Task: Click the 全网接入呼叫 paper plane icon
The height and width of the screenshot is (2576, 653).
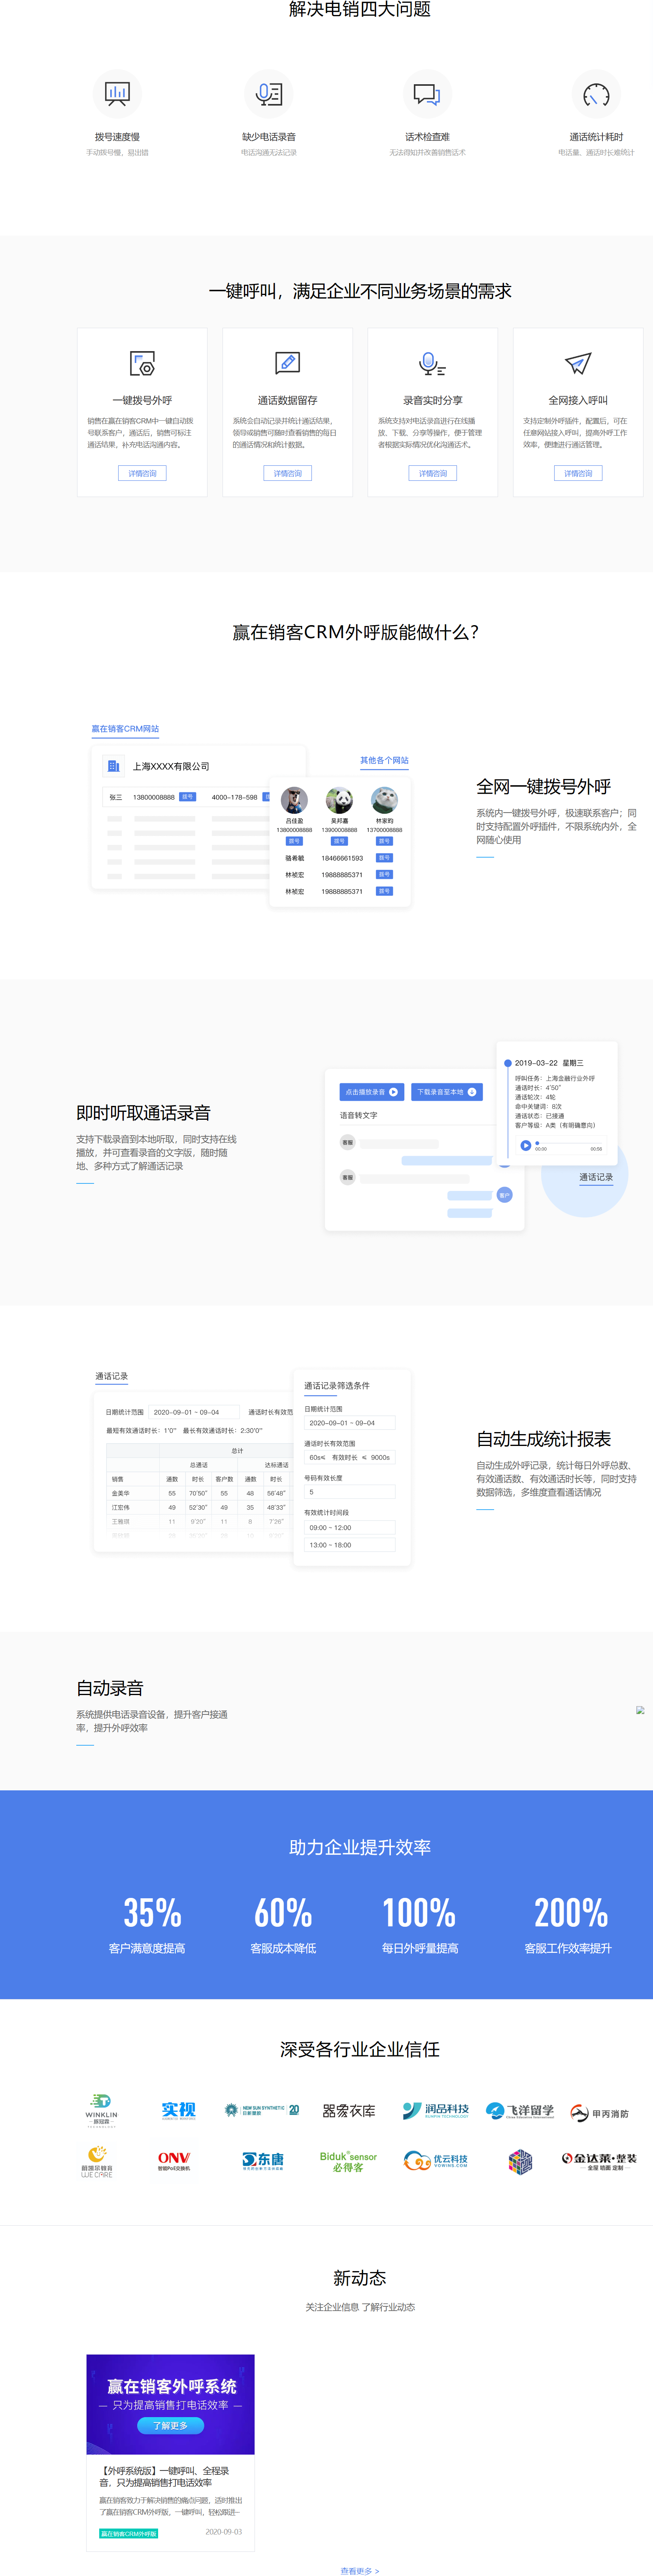Action: [x=578, y=363]
